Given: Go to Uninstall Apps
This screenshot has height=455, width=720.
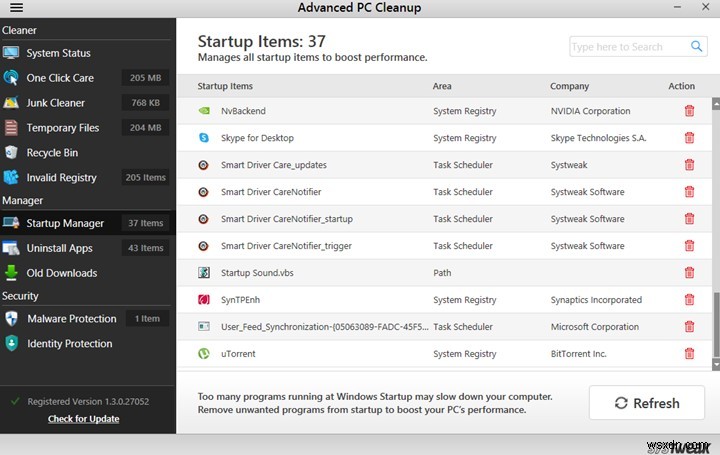Looking at the screenshot, I should 60,248.
